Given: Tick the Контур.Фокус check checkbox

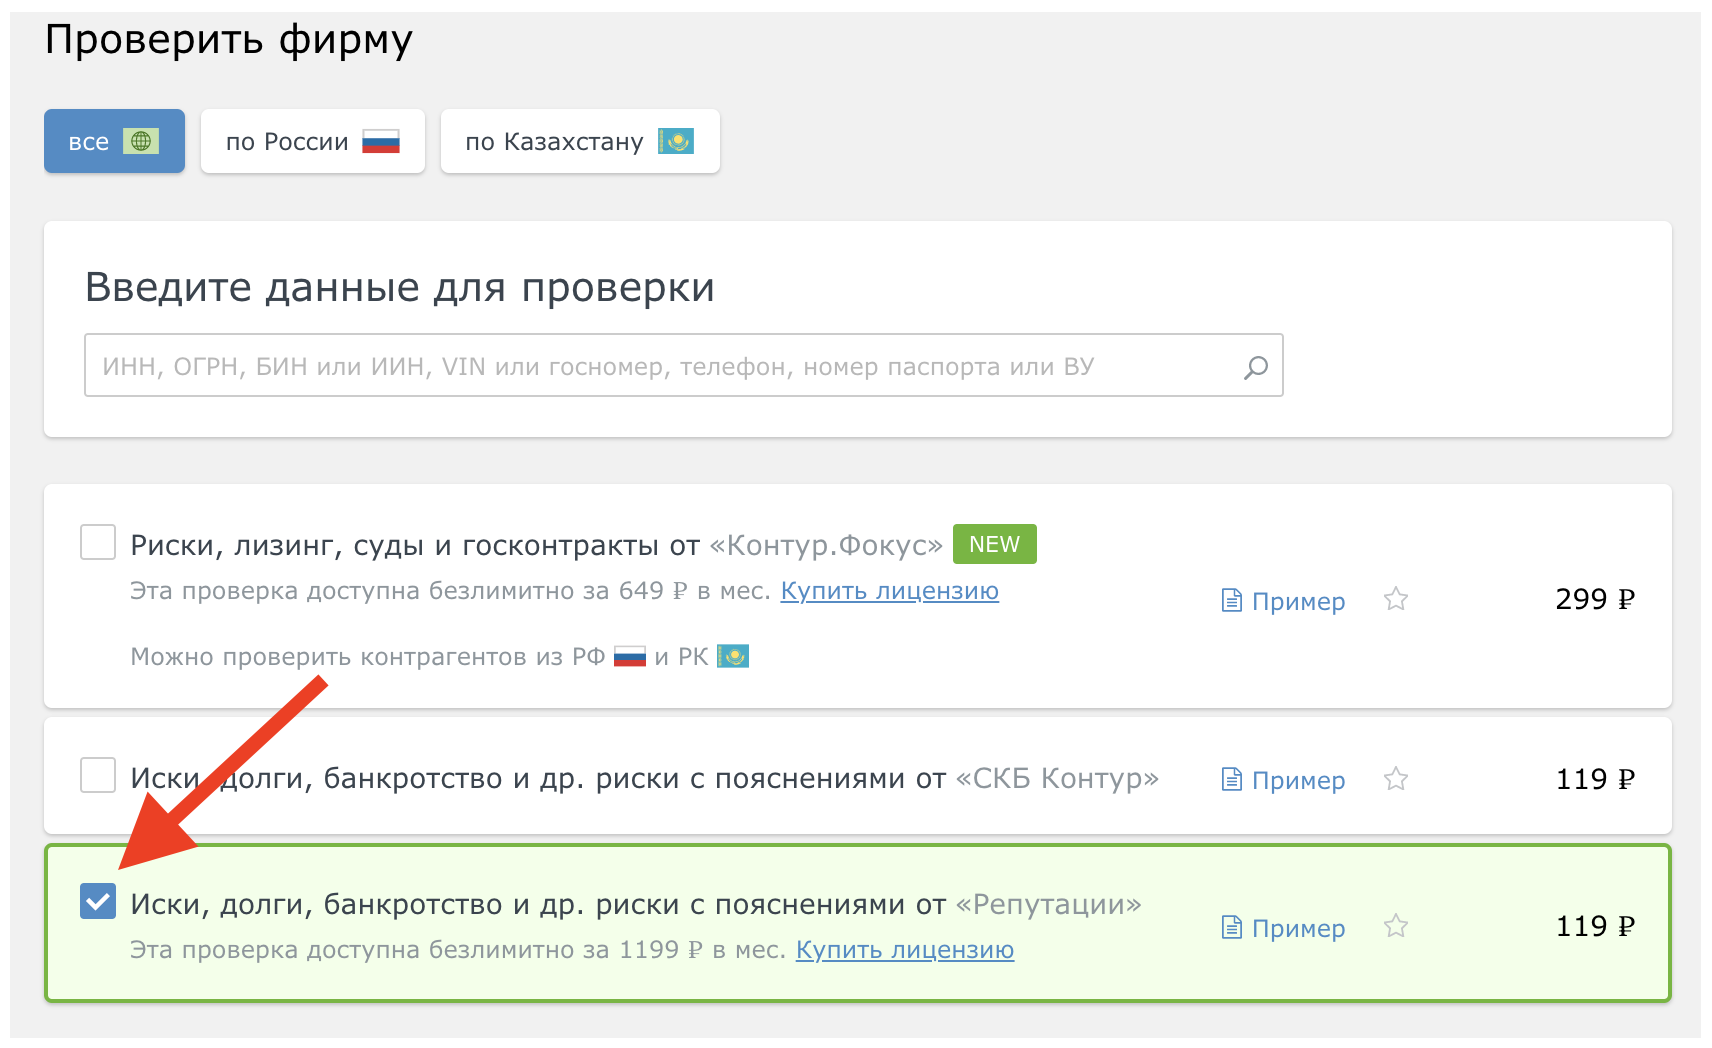Looking at the screenshot, I should (98, 542).
